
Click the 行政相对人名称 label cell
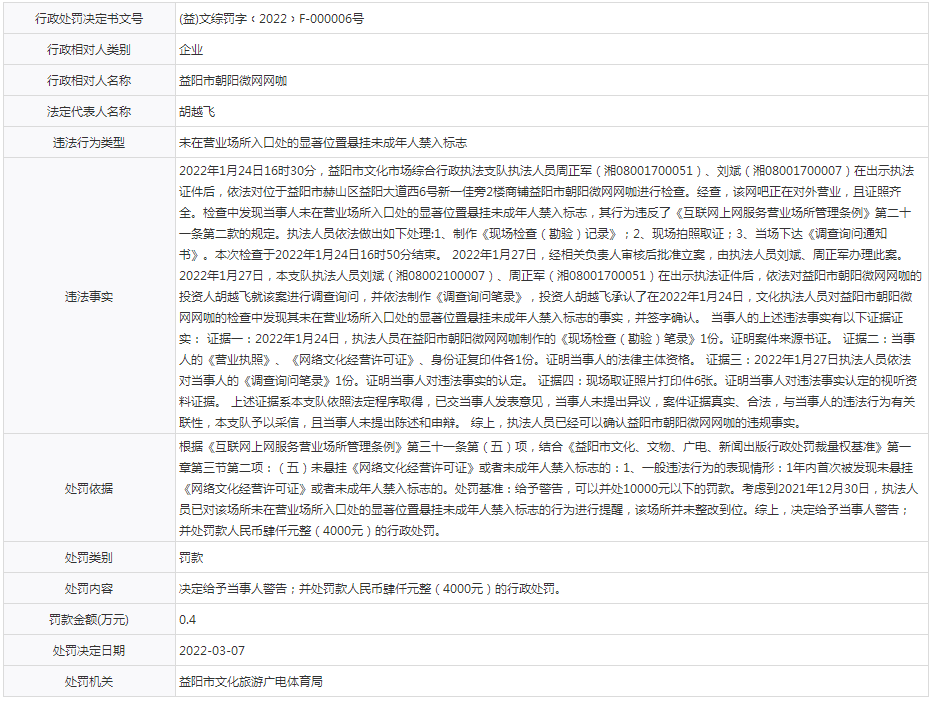89,81
